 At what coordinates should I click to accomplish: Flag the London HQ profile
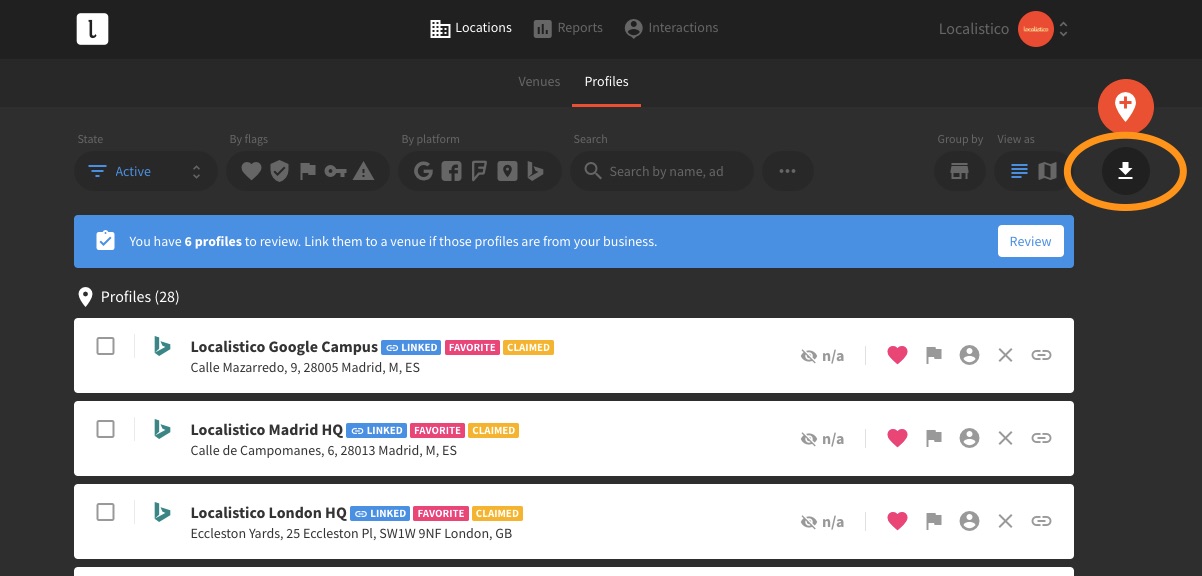pyautogui.click(x=933, y=521)
